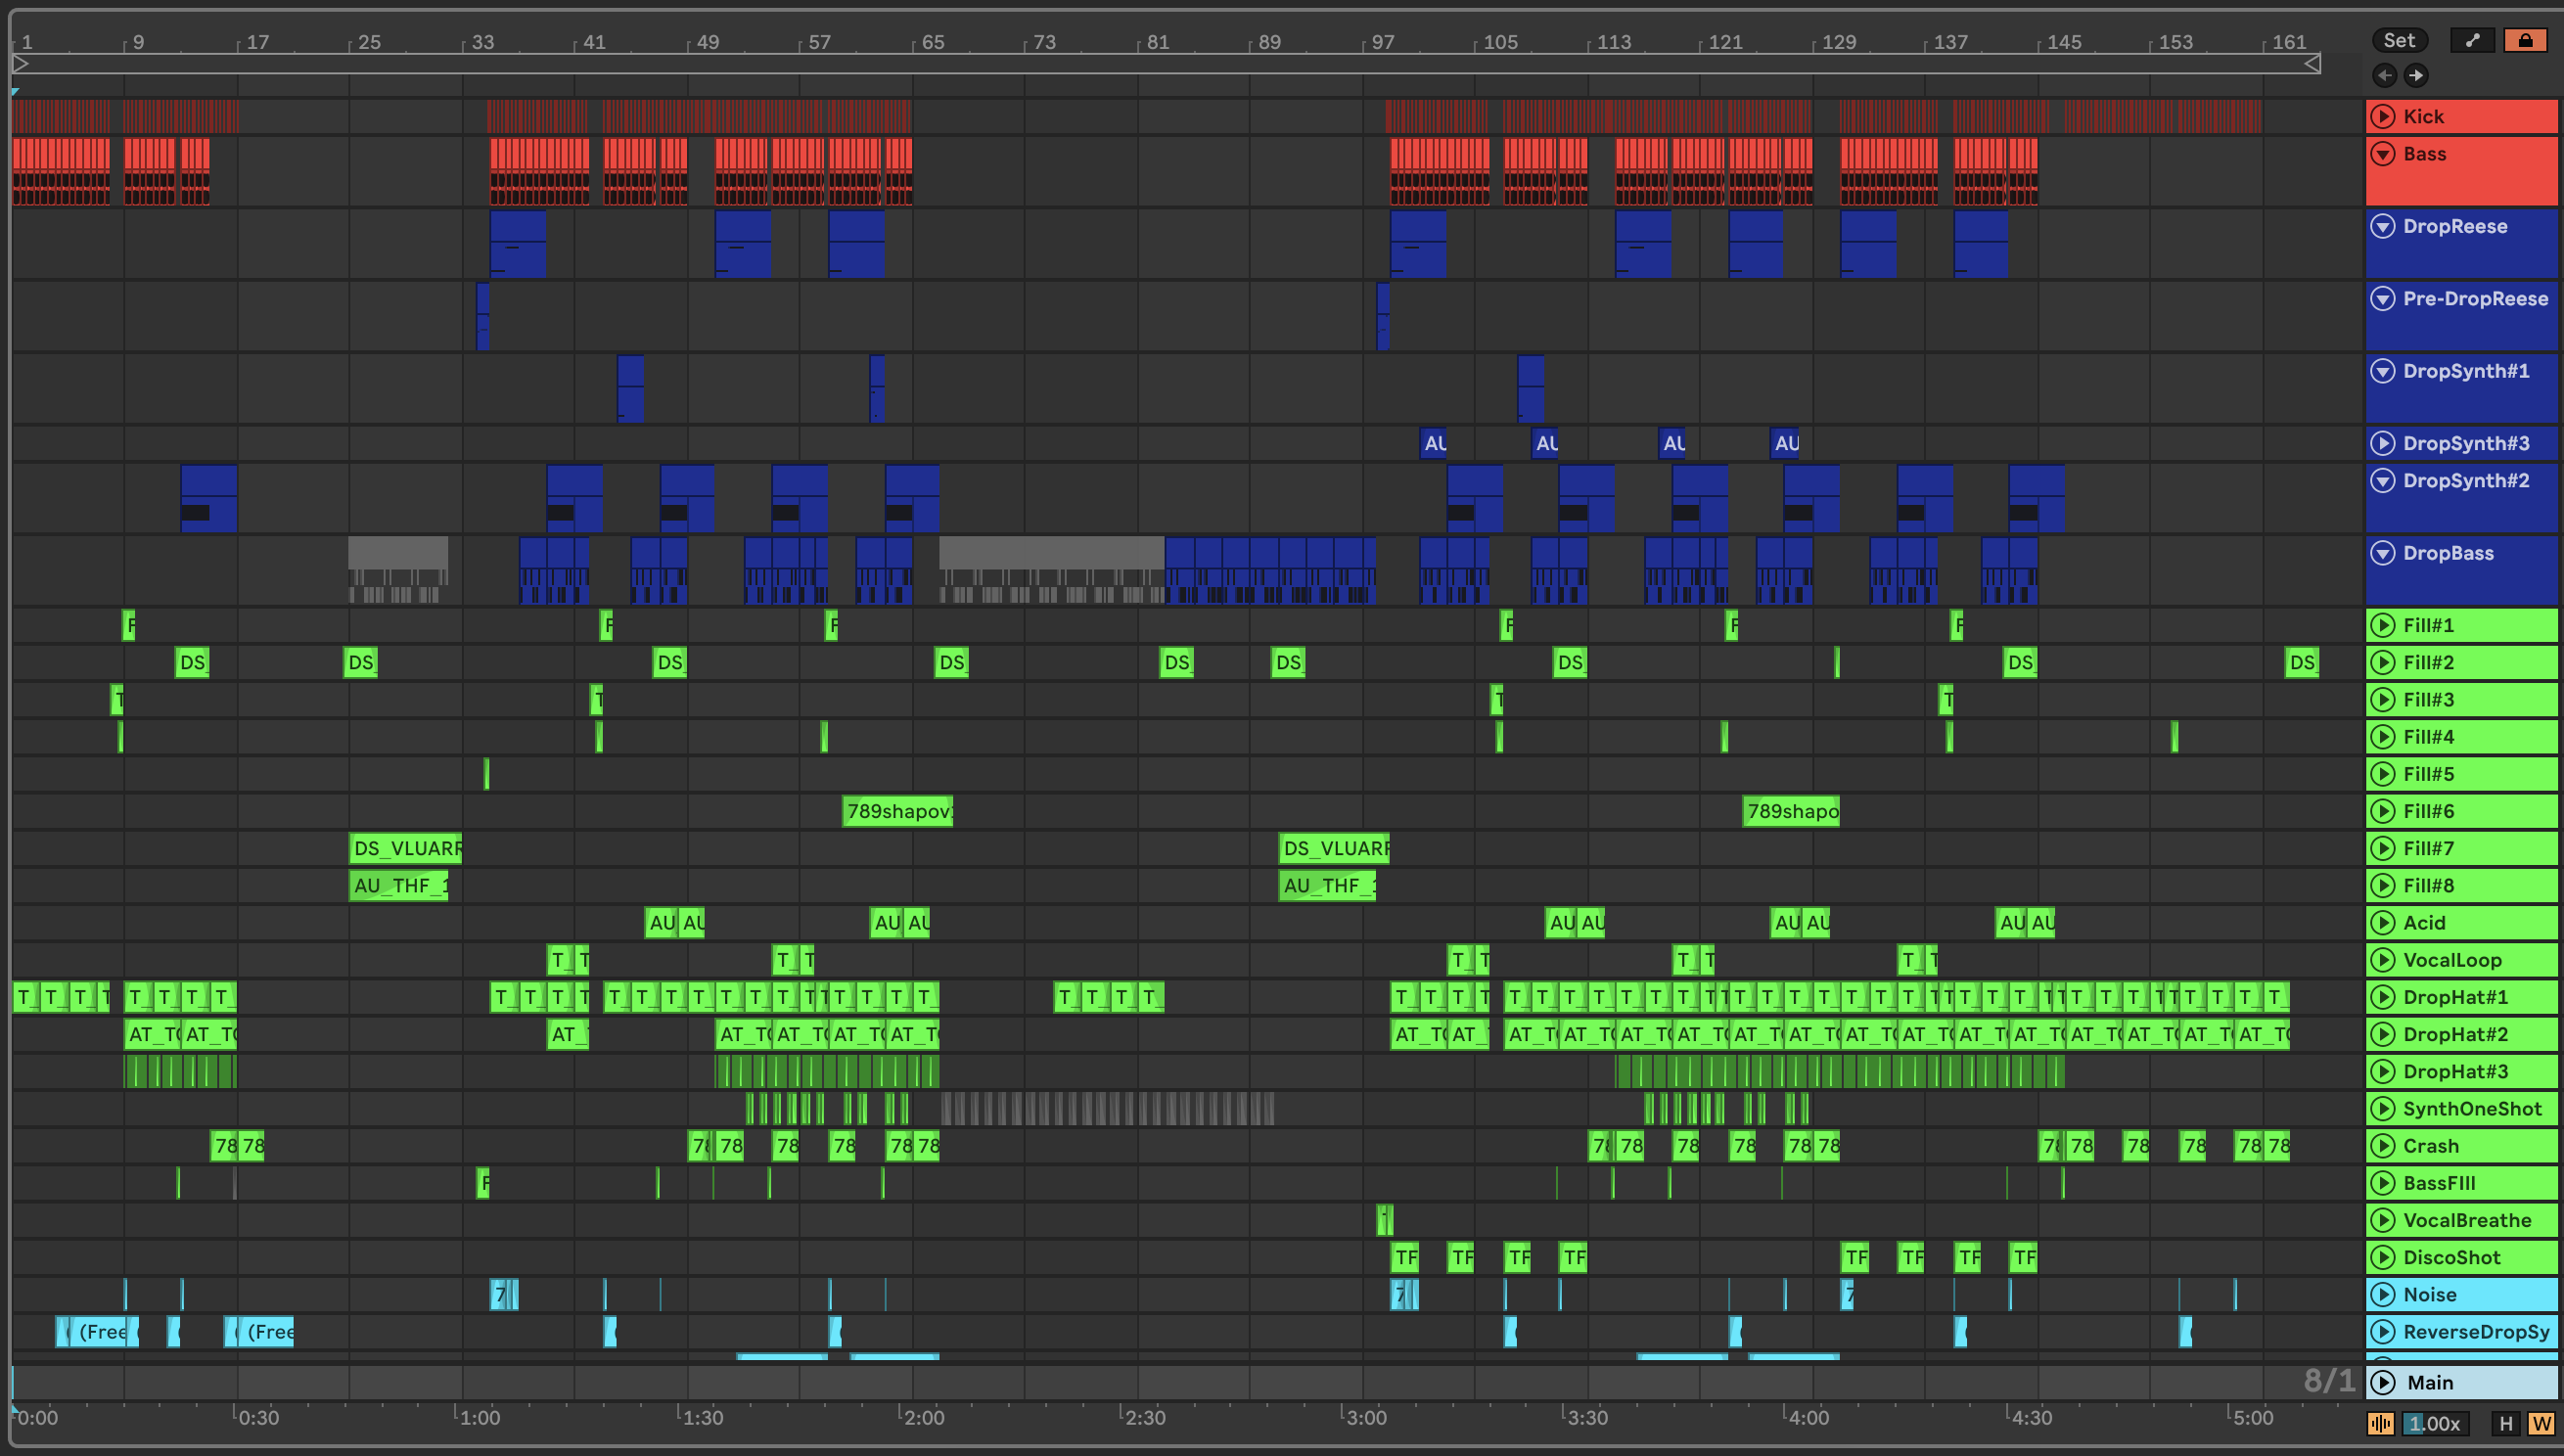This screenshot has height=1456, width=2564.
Task: Toggle Optimize Arrangement Width (W) button
Action: [2541, 1423]
